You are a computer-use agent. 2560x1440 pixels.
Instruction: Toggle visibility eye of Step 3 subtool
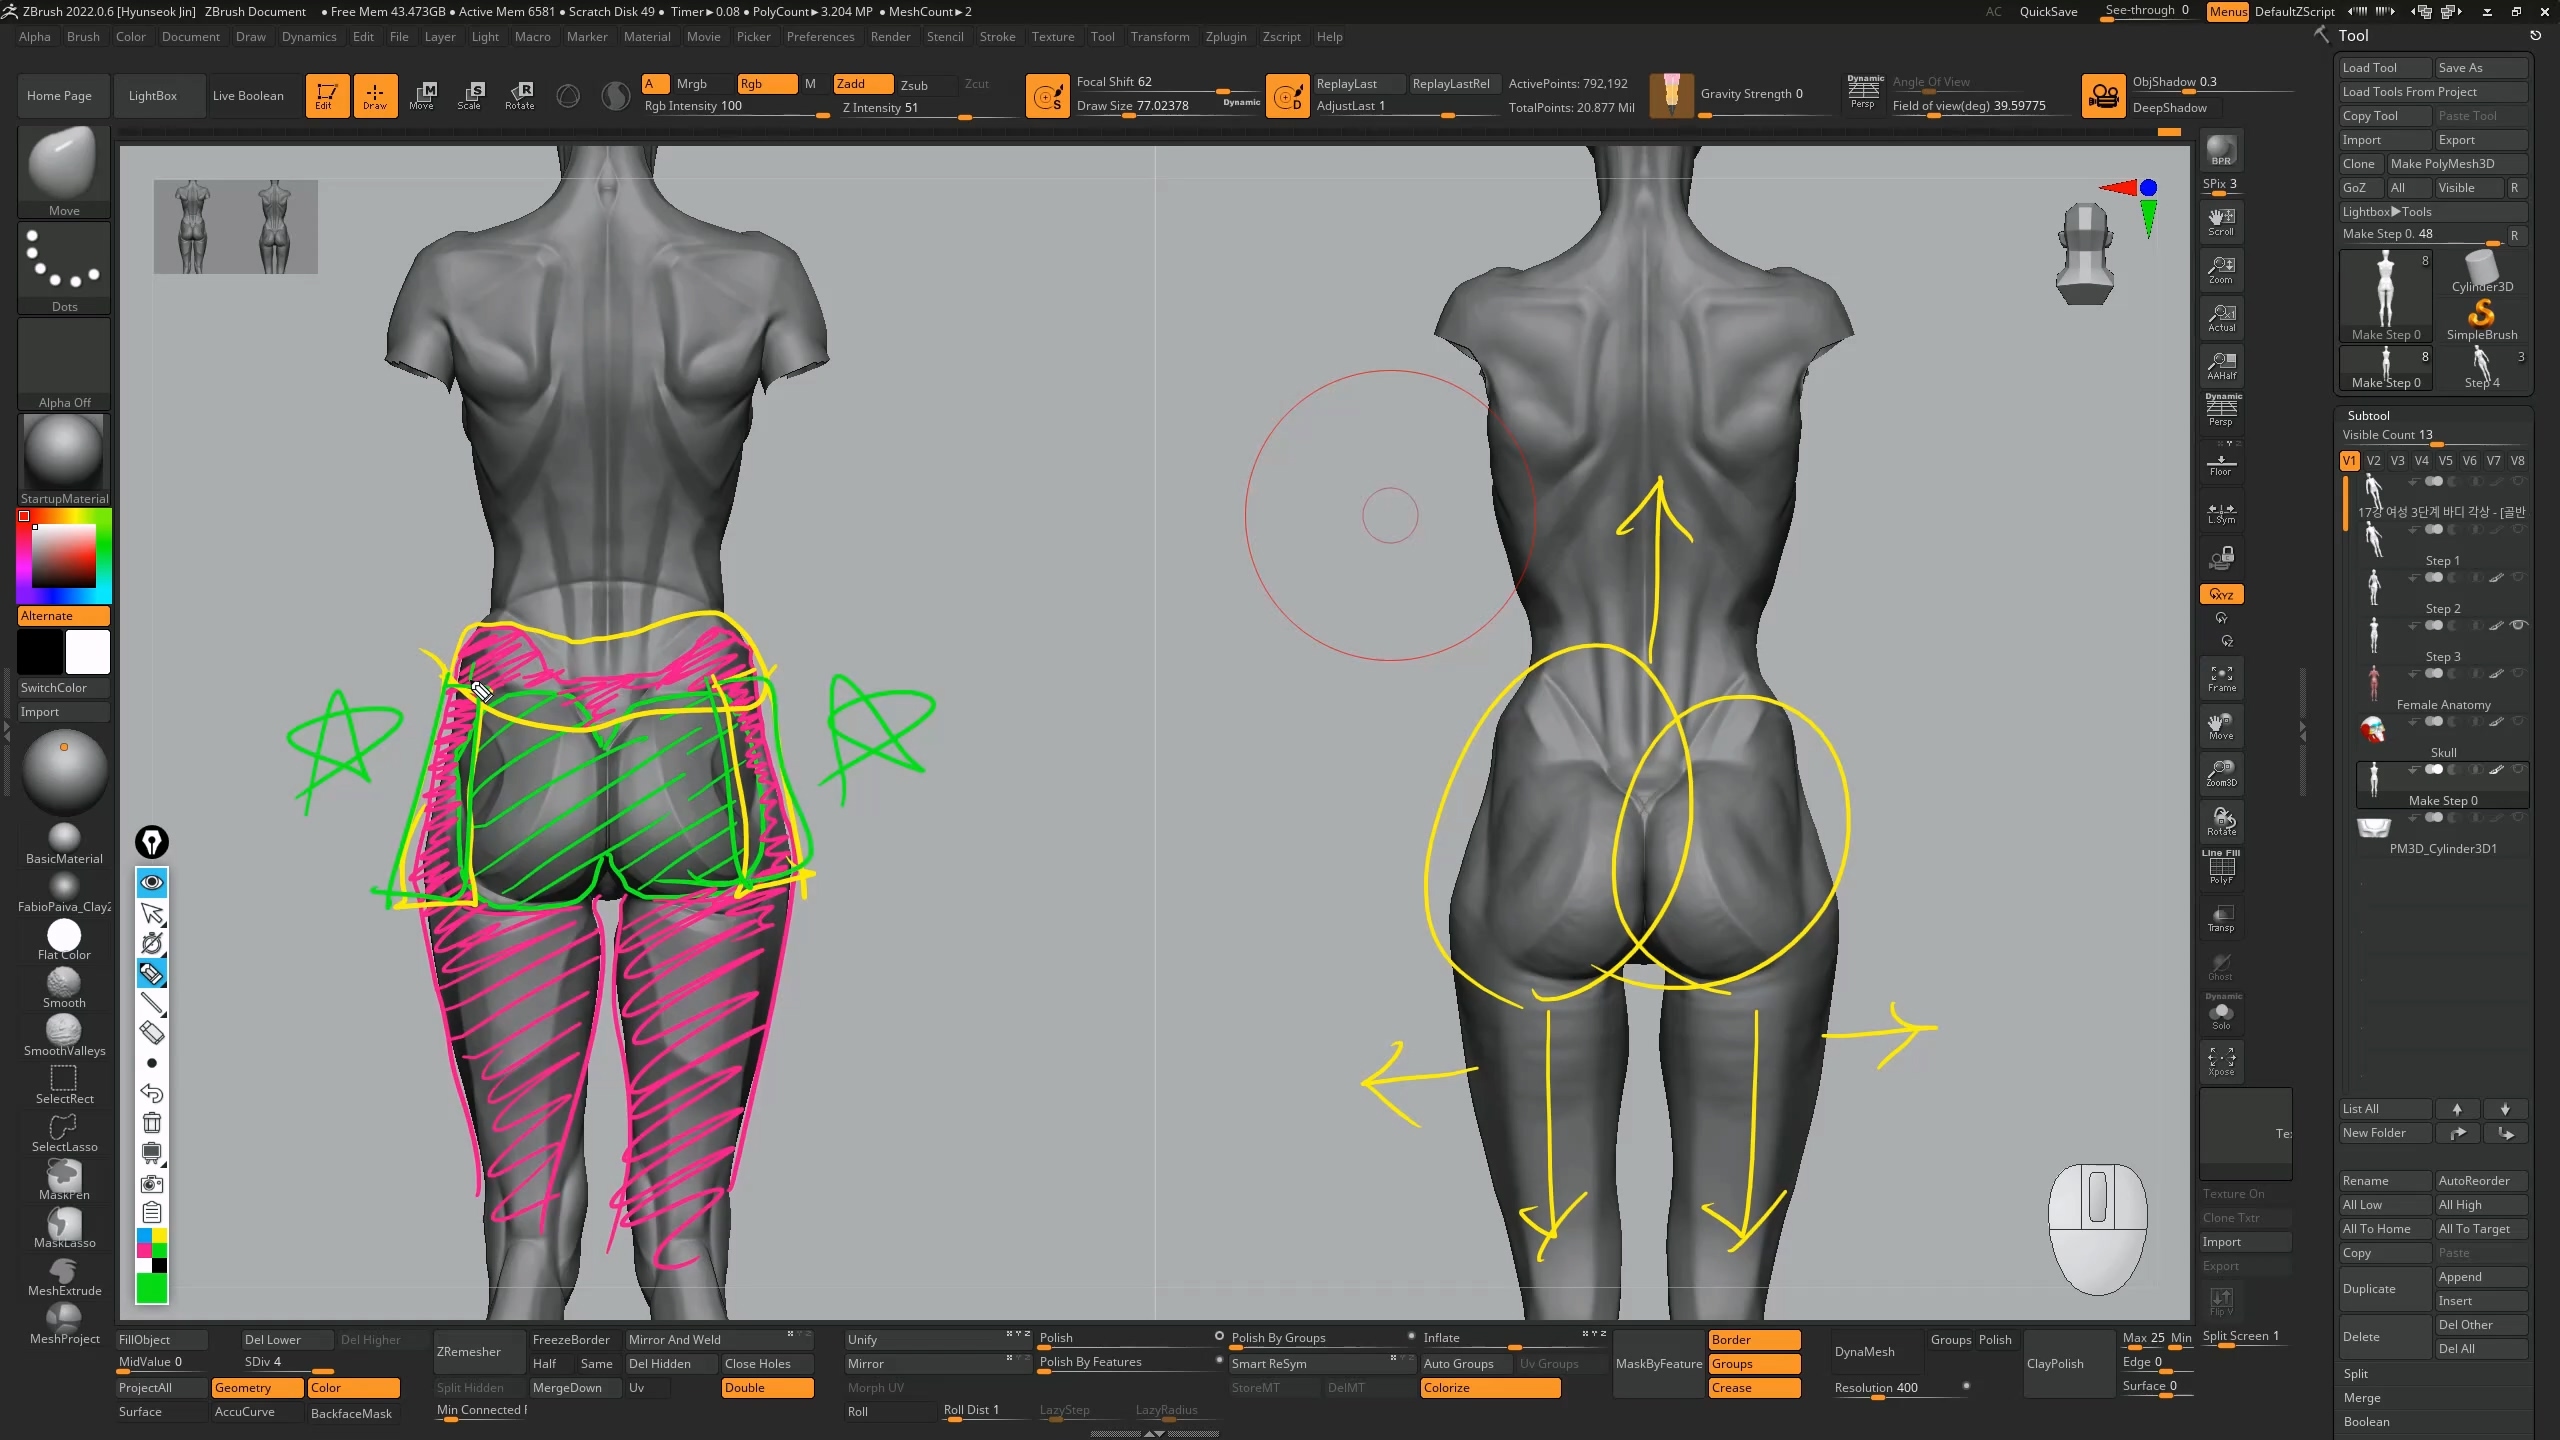pyautogui.click(x=2519, y=625)
